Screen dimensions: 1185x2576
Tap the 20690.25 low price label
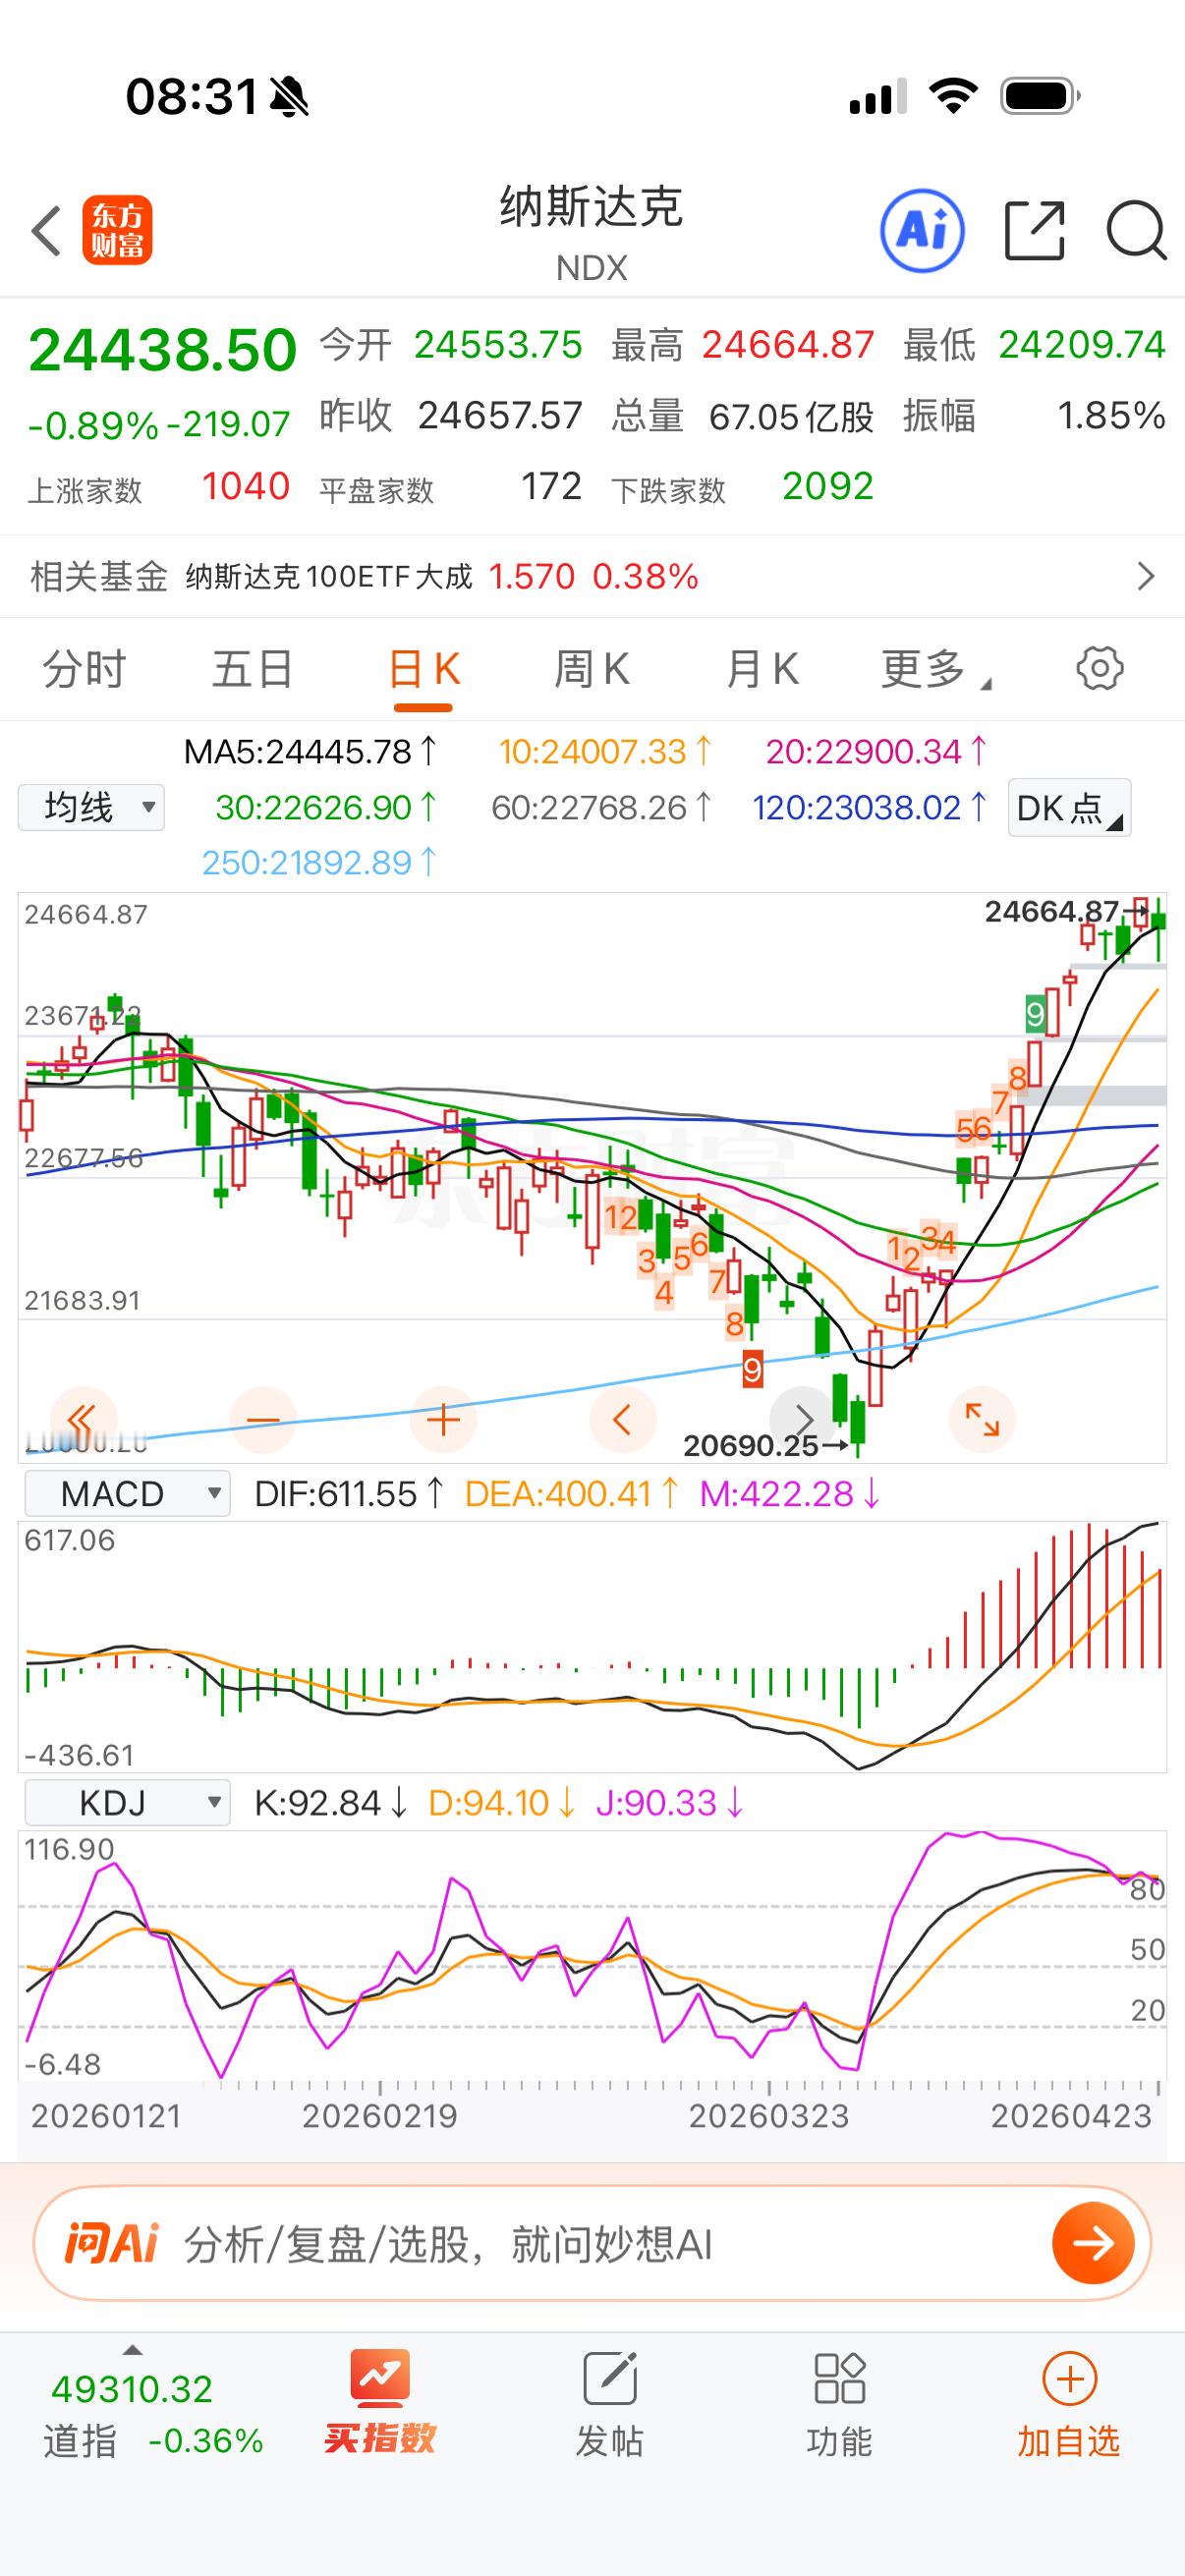(750, 1445)
